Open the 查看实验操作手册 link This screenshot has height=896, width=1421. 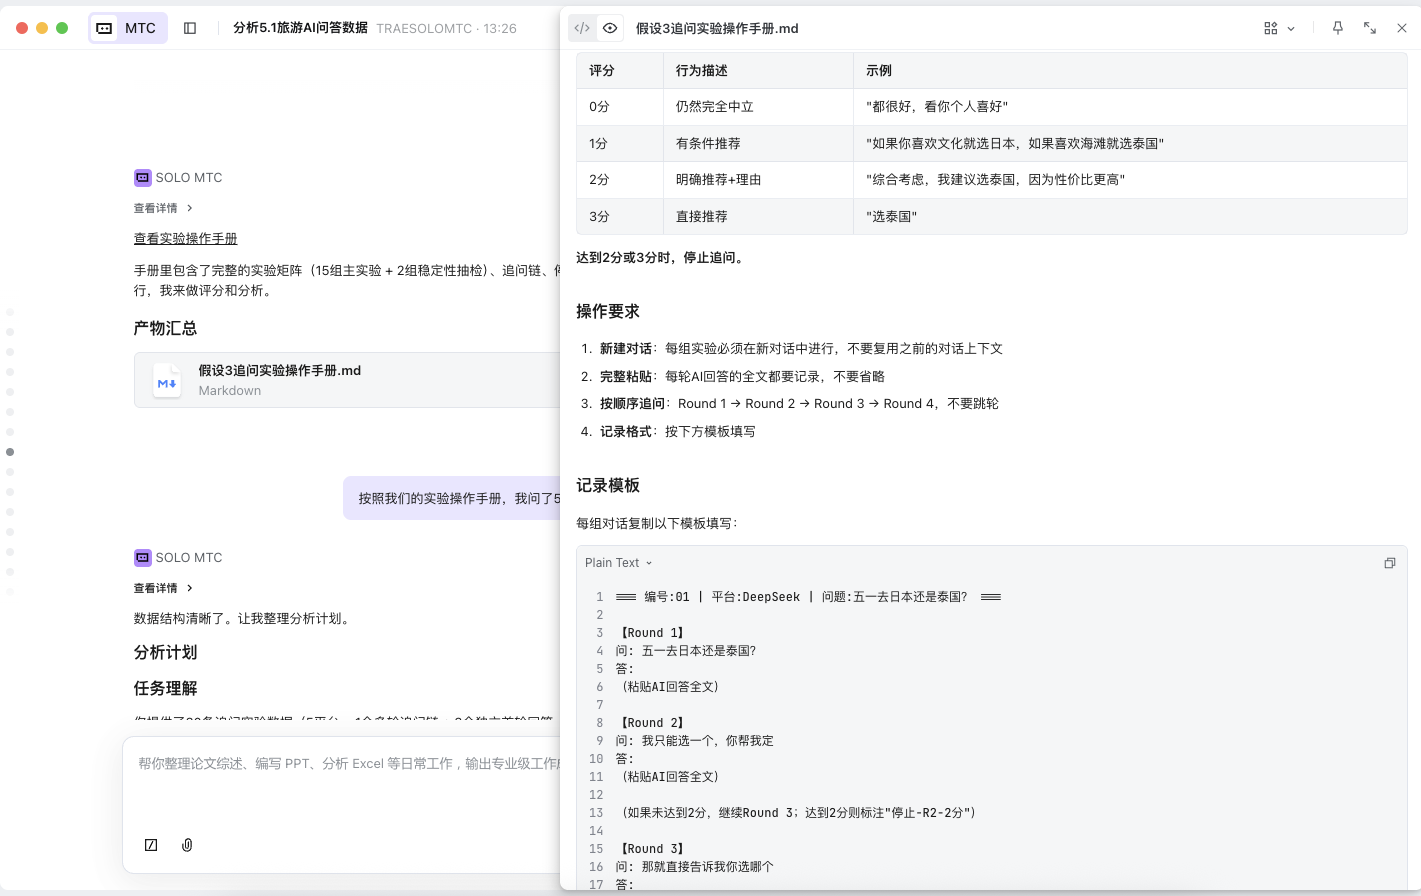[186, 239]
